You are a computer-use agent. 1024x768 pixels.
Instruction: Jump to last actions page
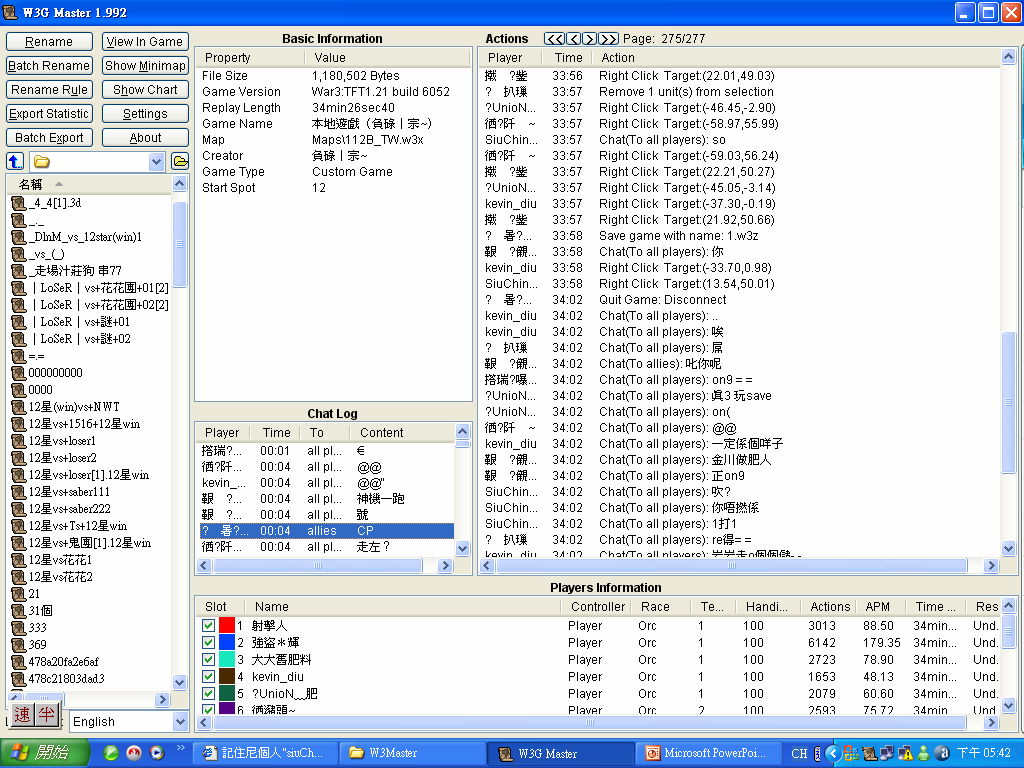point(608,39)
